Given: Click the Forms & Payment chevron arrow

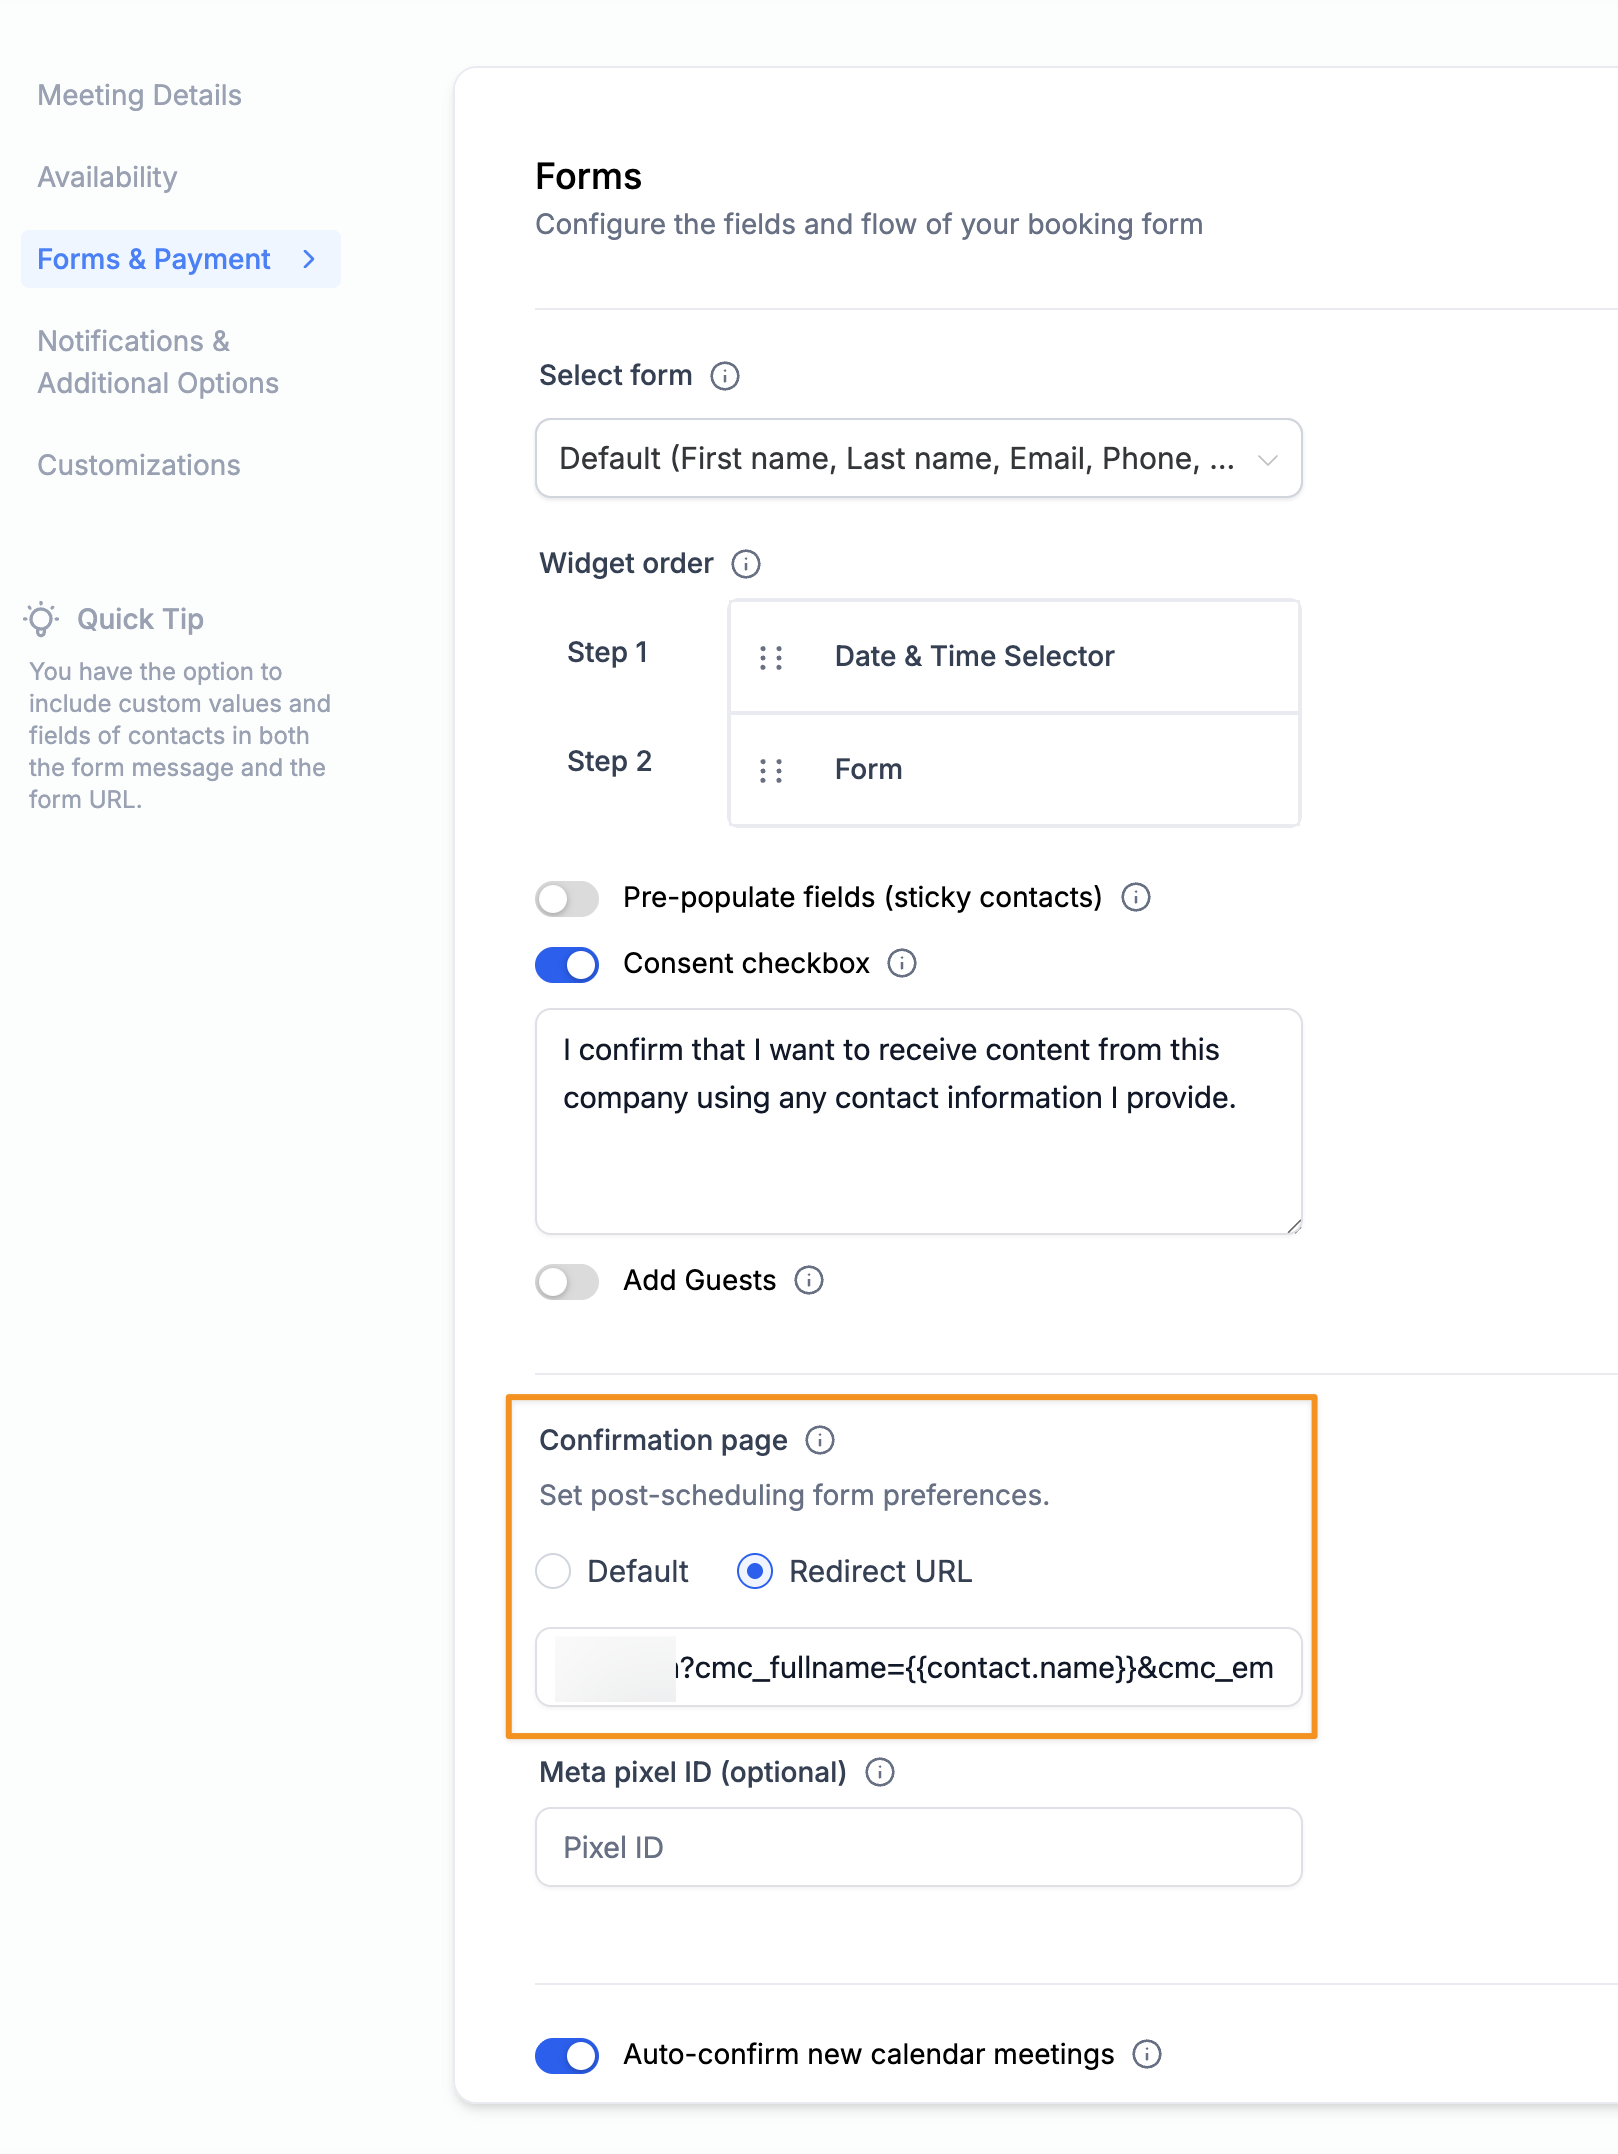Looking at the screenshot, I should pos(309,259).
